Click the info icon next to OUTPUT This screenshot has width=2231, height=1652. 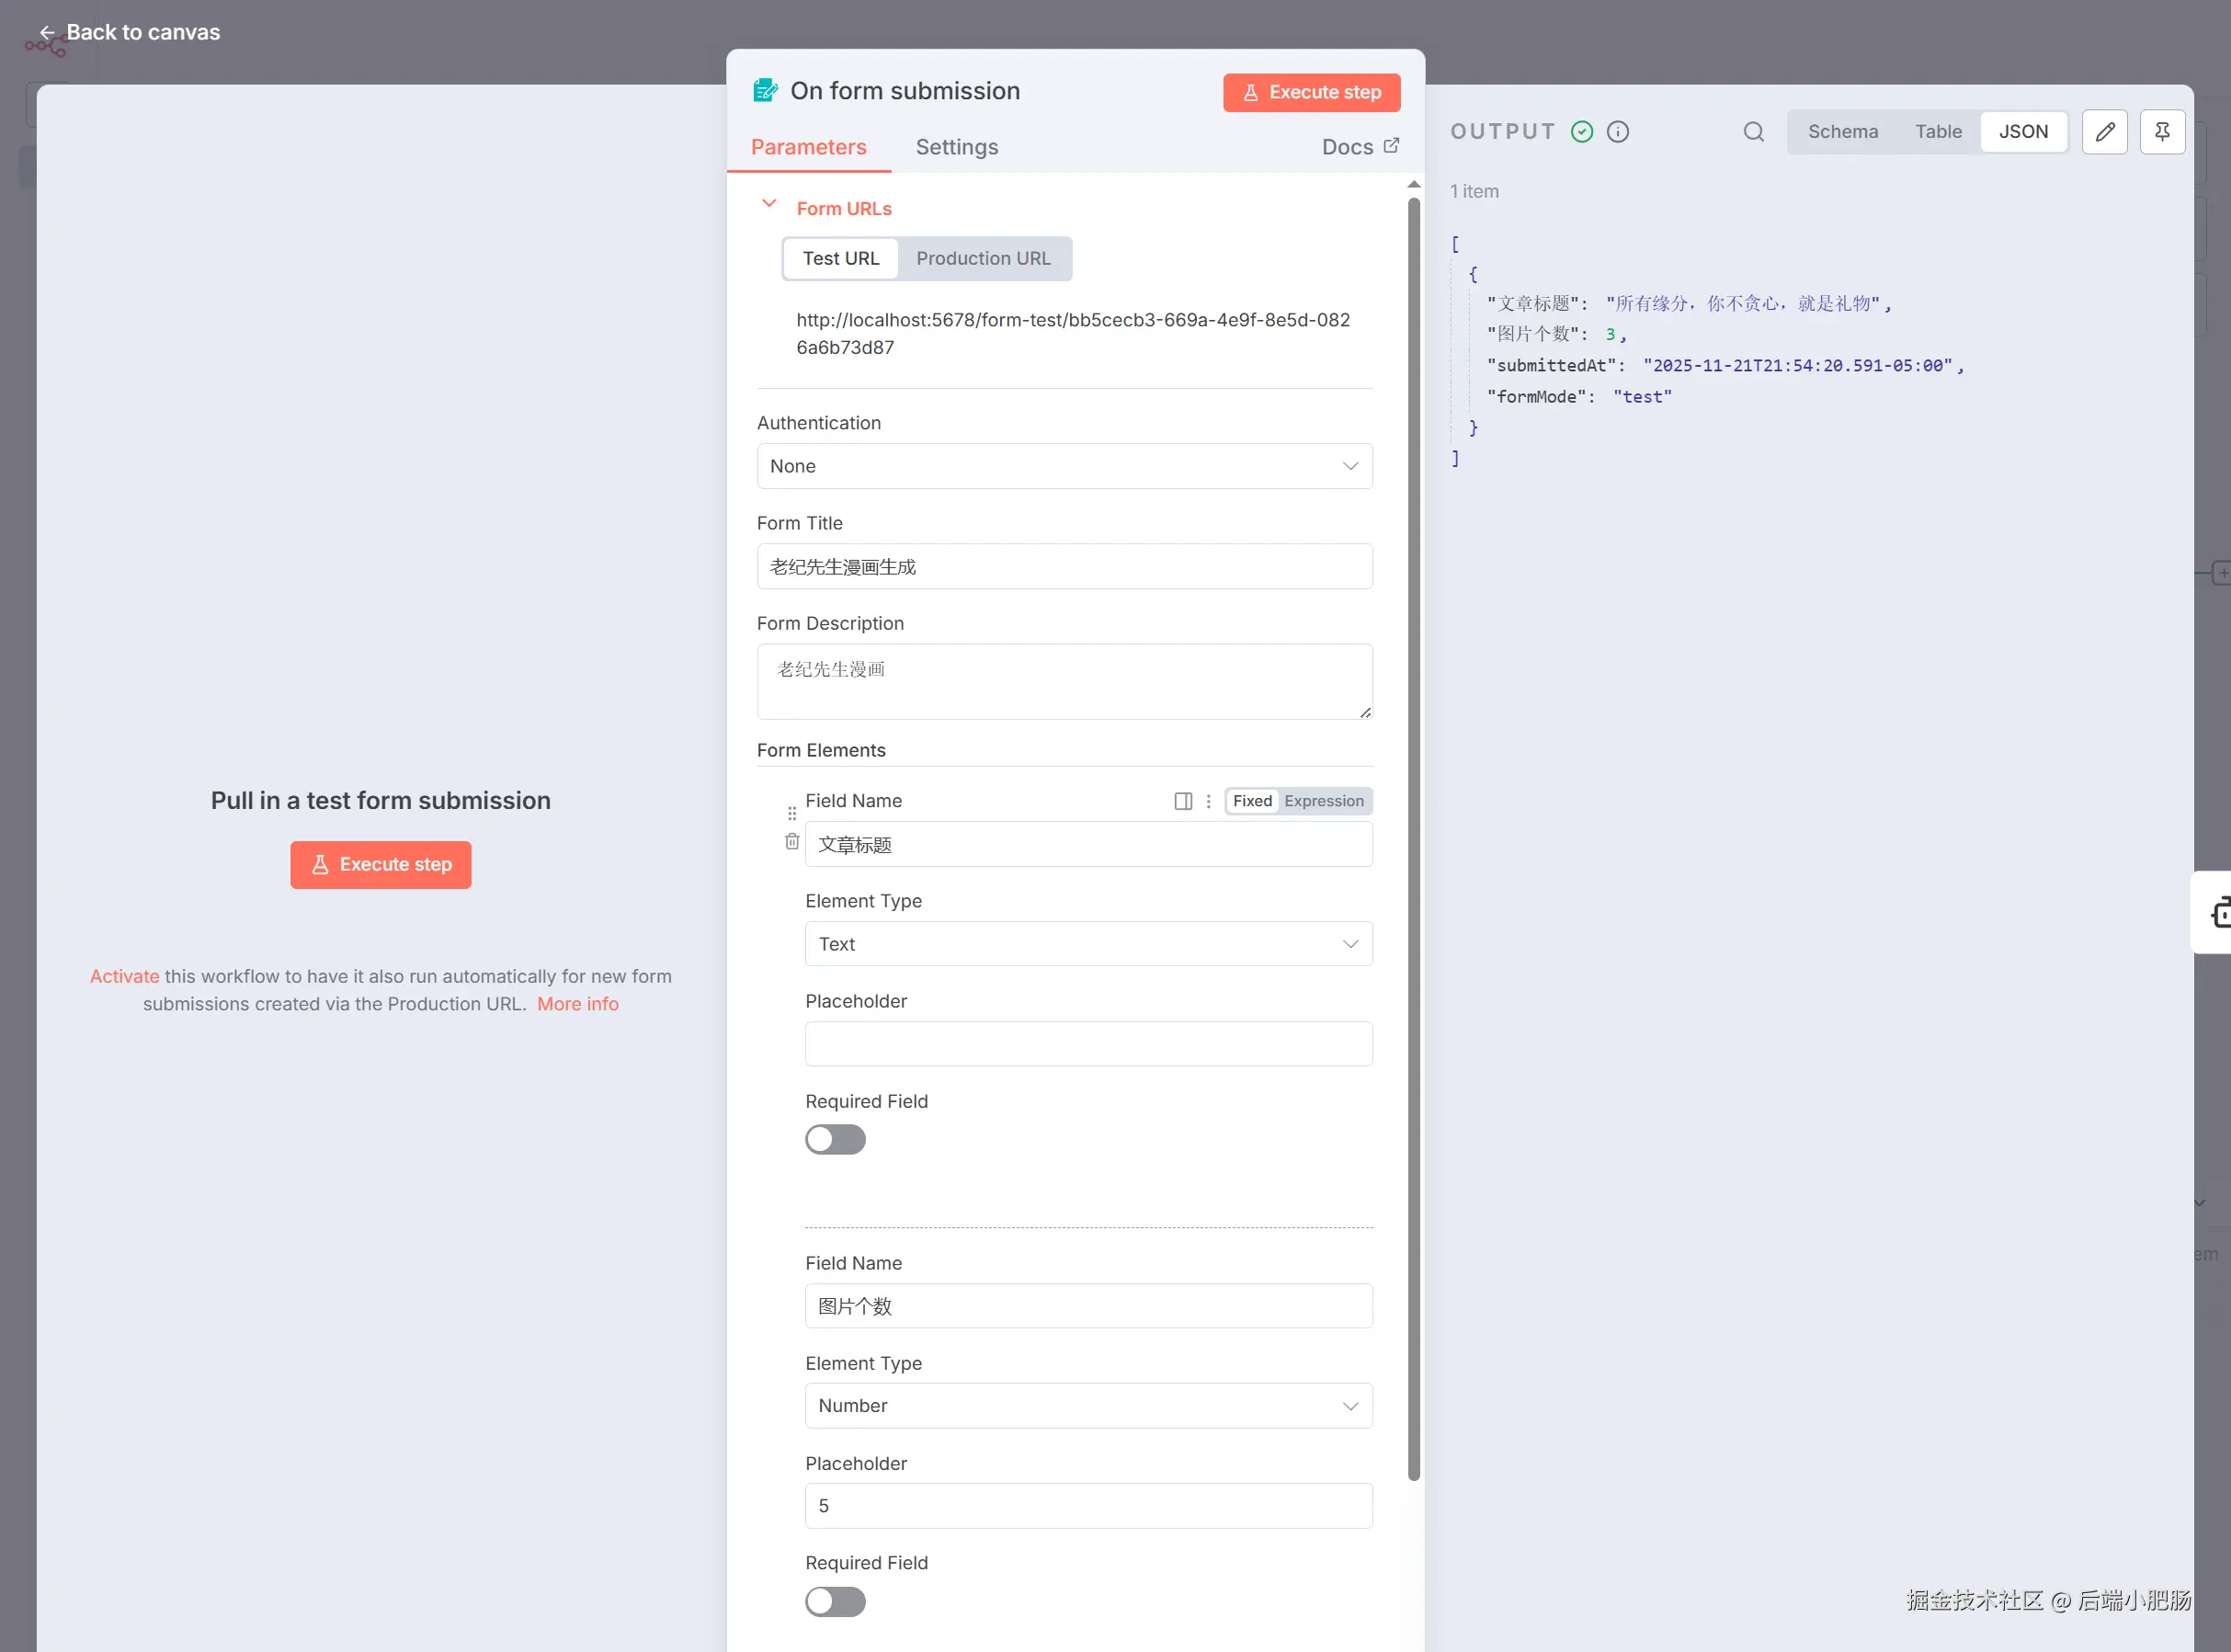coord(1617,132)
